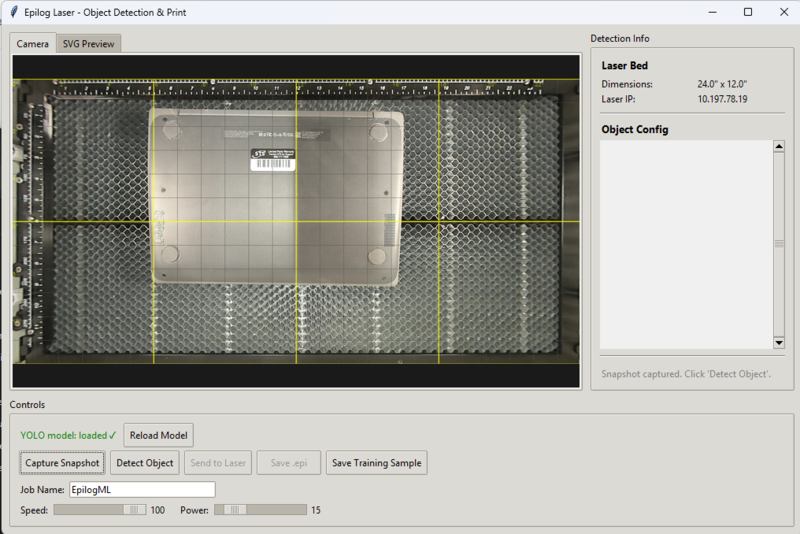Click the Laser Bed heading
Viewport: 800px width, 534px height.
[624, 65]
